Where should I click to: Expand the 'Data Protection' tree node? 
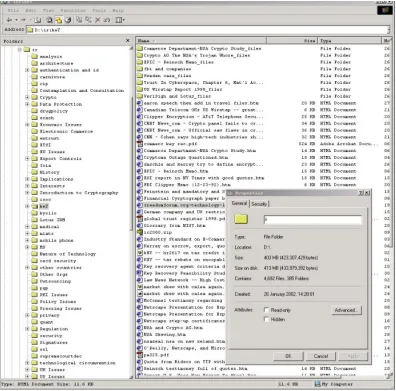[27, 104]
